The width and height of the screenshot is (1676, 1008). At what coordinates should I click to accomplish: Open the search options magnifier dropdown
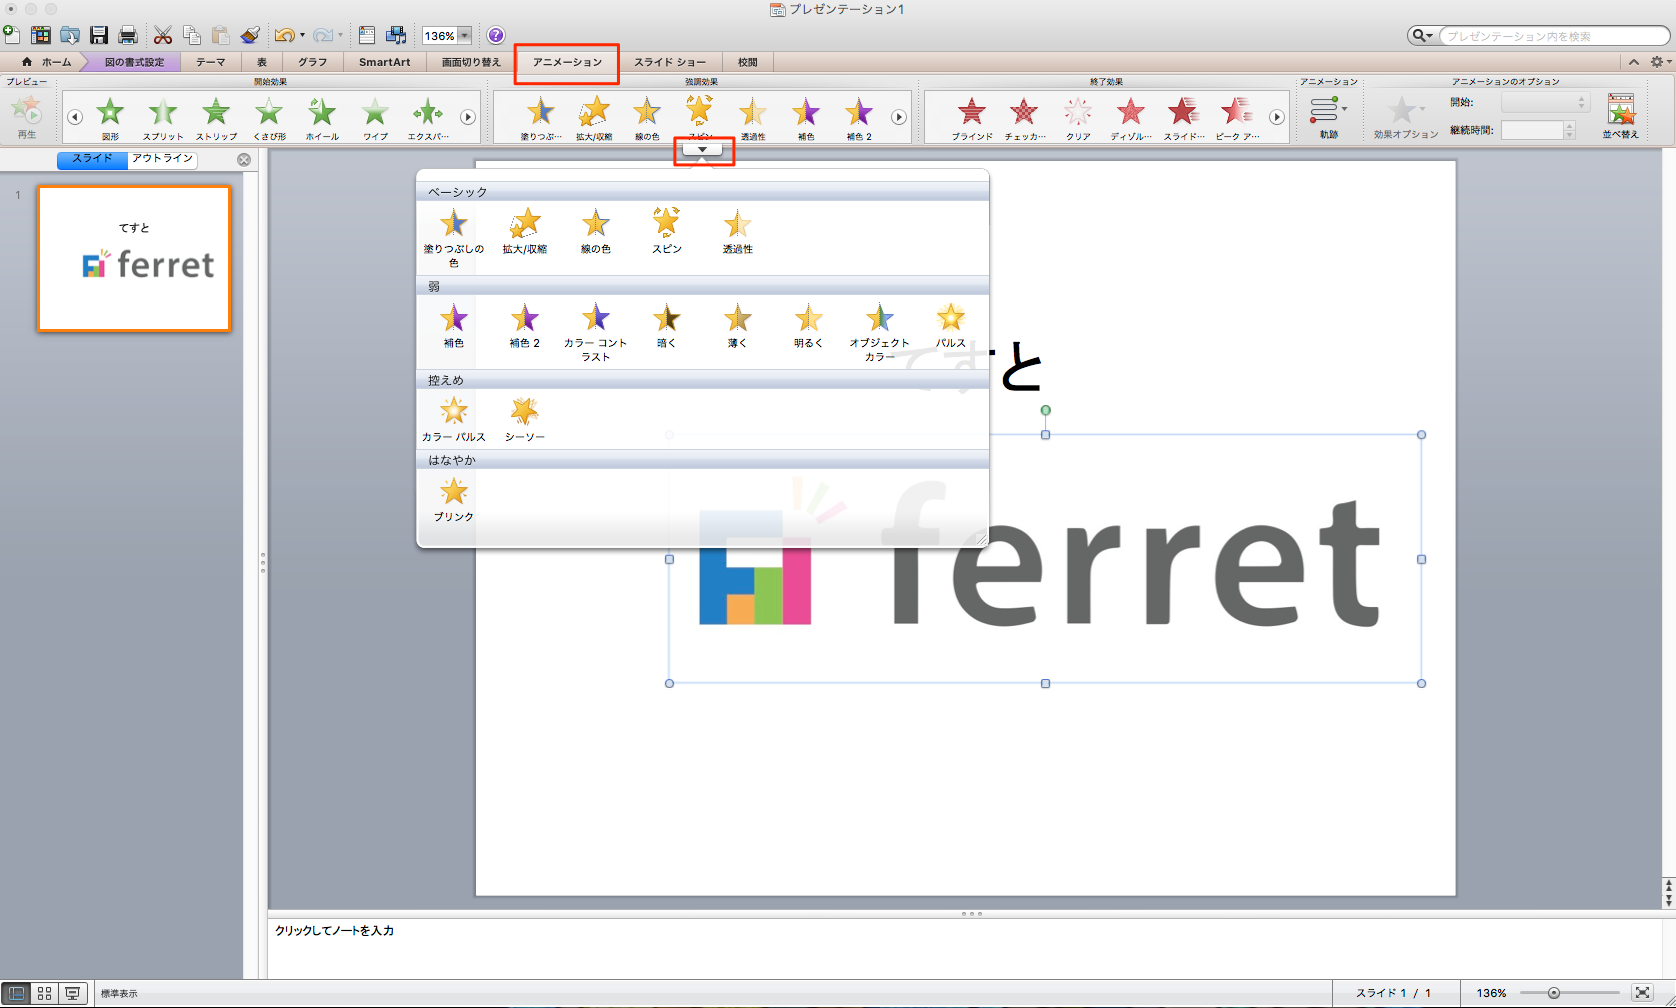[x=1422, y=36]
